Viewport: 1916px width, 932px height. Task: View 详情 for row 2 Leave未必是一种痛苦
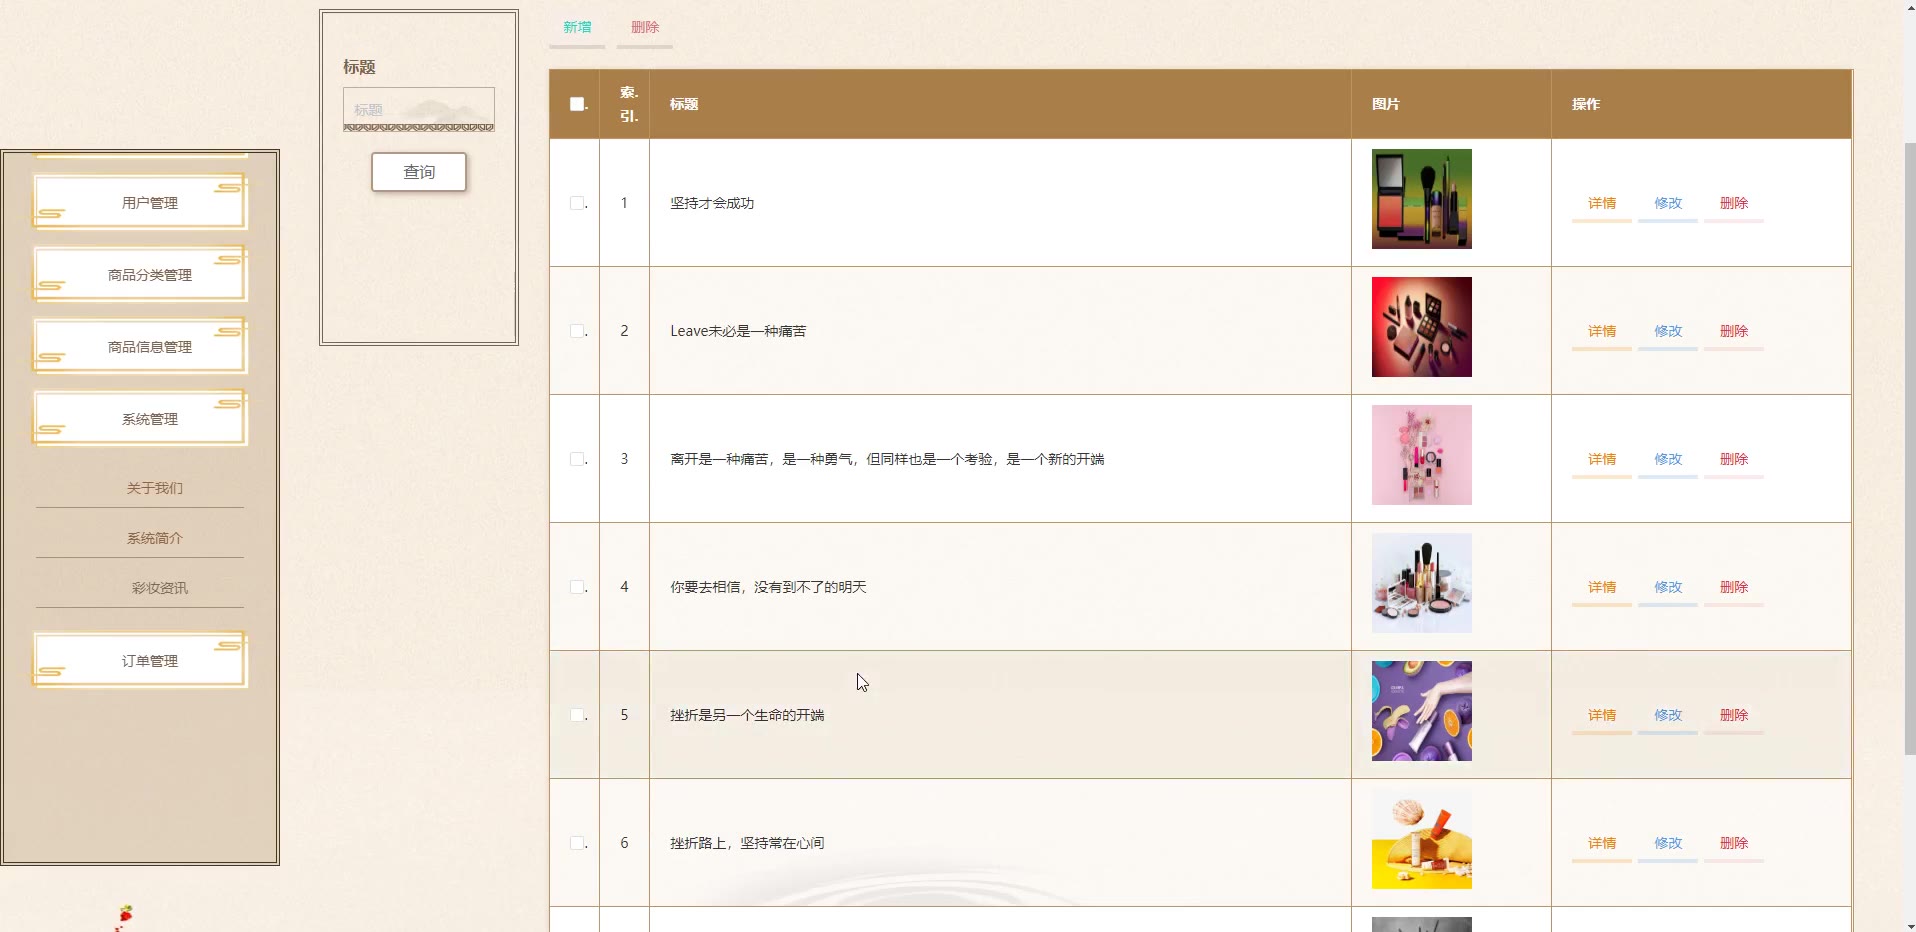coord(1602,331)
